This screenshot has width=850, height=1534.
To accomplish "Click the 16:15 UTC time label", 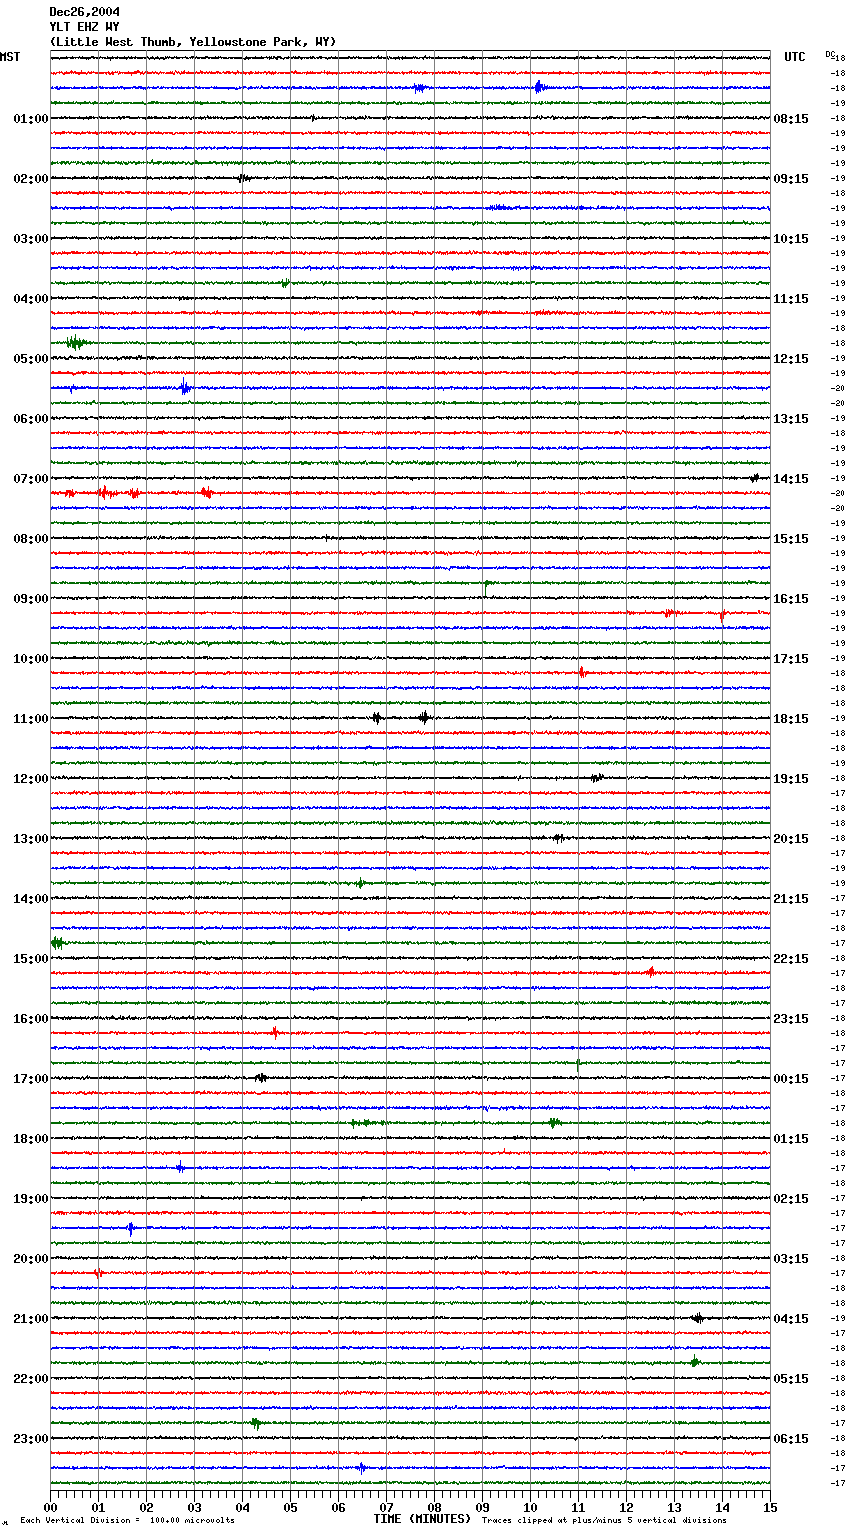I will click(x=791, y=599).
